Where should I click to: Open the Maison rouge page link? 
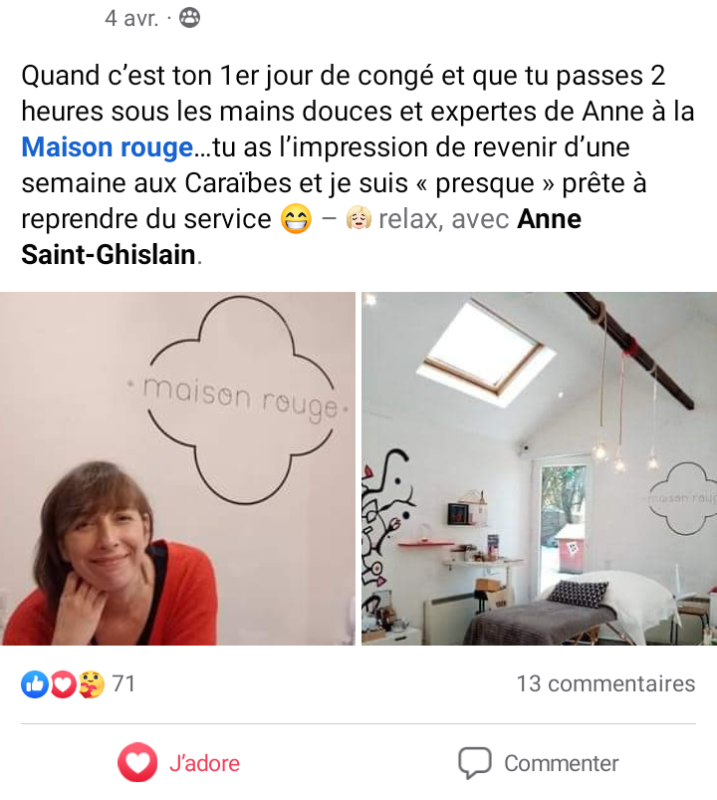(x=107, y=147)
